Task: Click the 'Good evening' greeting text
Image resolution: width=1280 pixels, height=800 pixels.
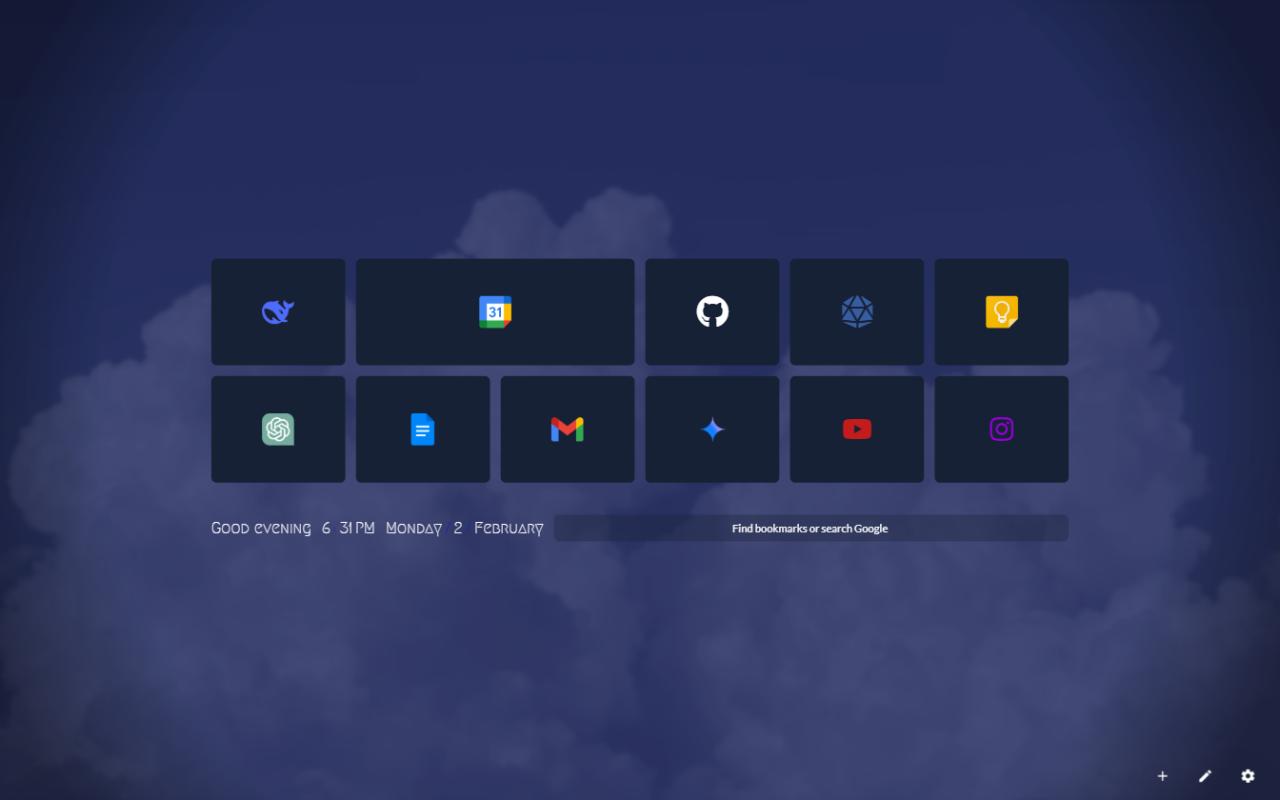Action: pyautogui.click(x=261, y=528)
